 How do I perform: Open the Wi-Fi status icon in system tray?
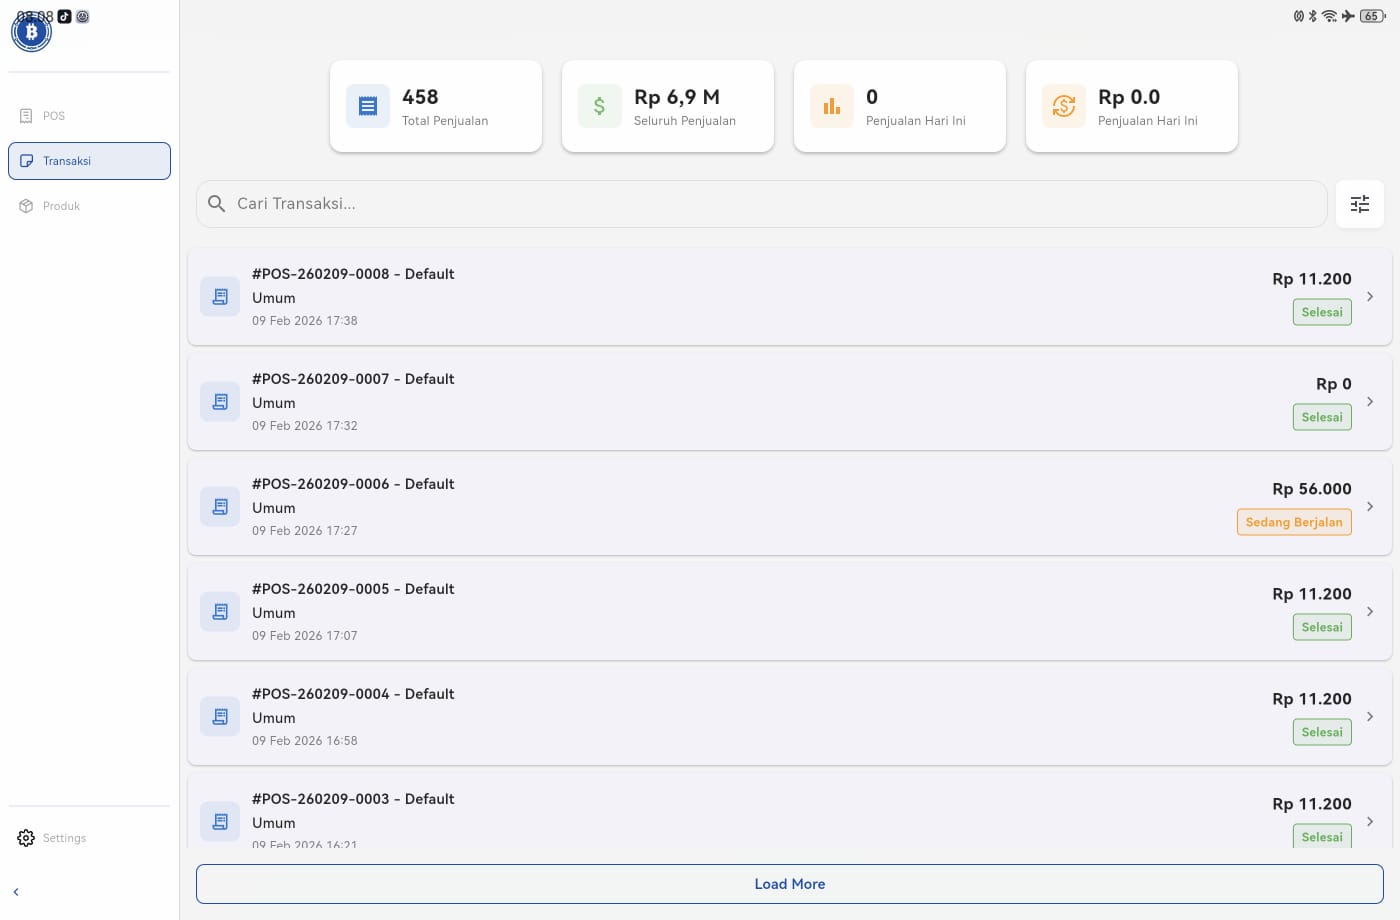1329,16
